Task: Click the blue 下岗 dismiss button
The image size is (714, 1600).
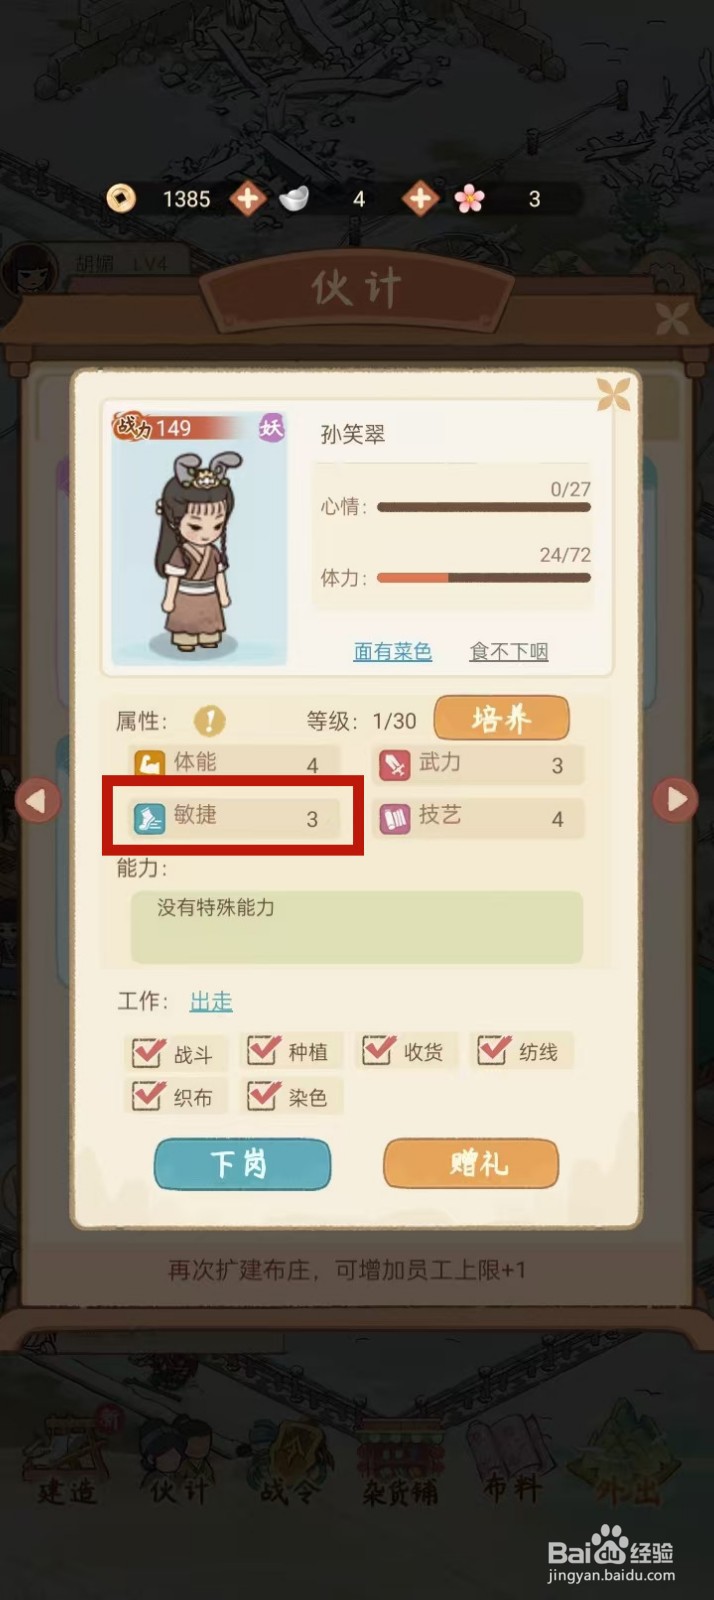Action: coord(242,1163)
